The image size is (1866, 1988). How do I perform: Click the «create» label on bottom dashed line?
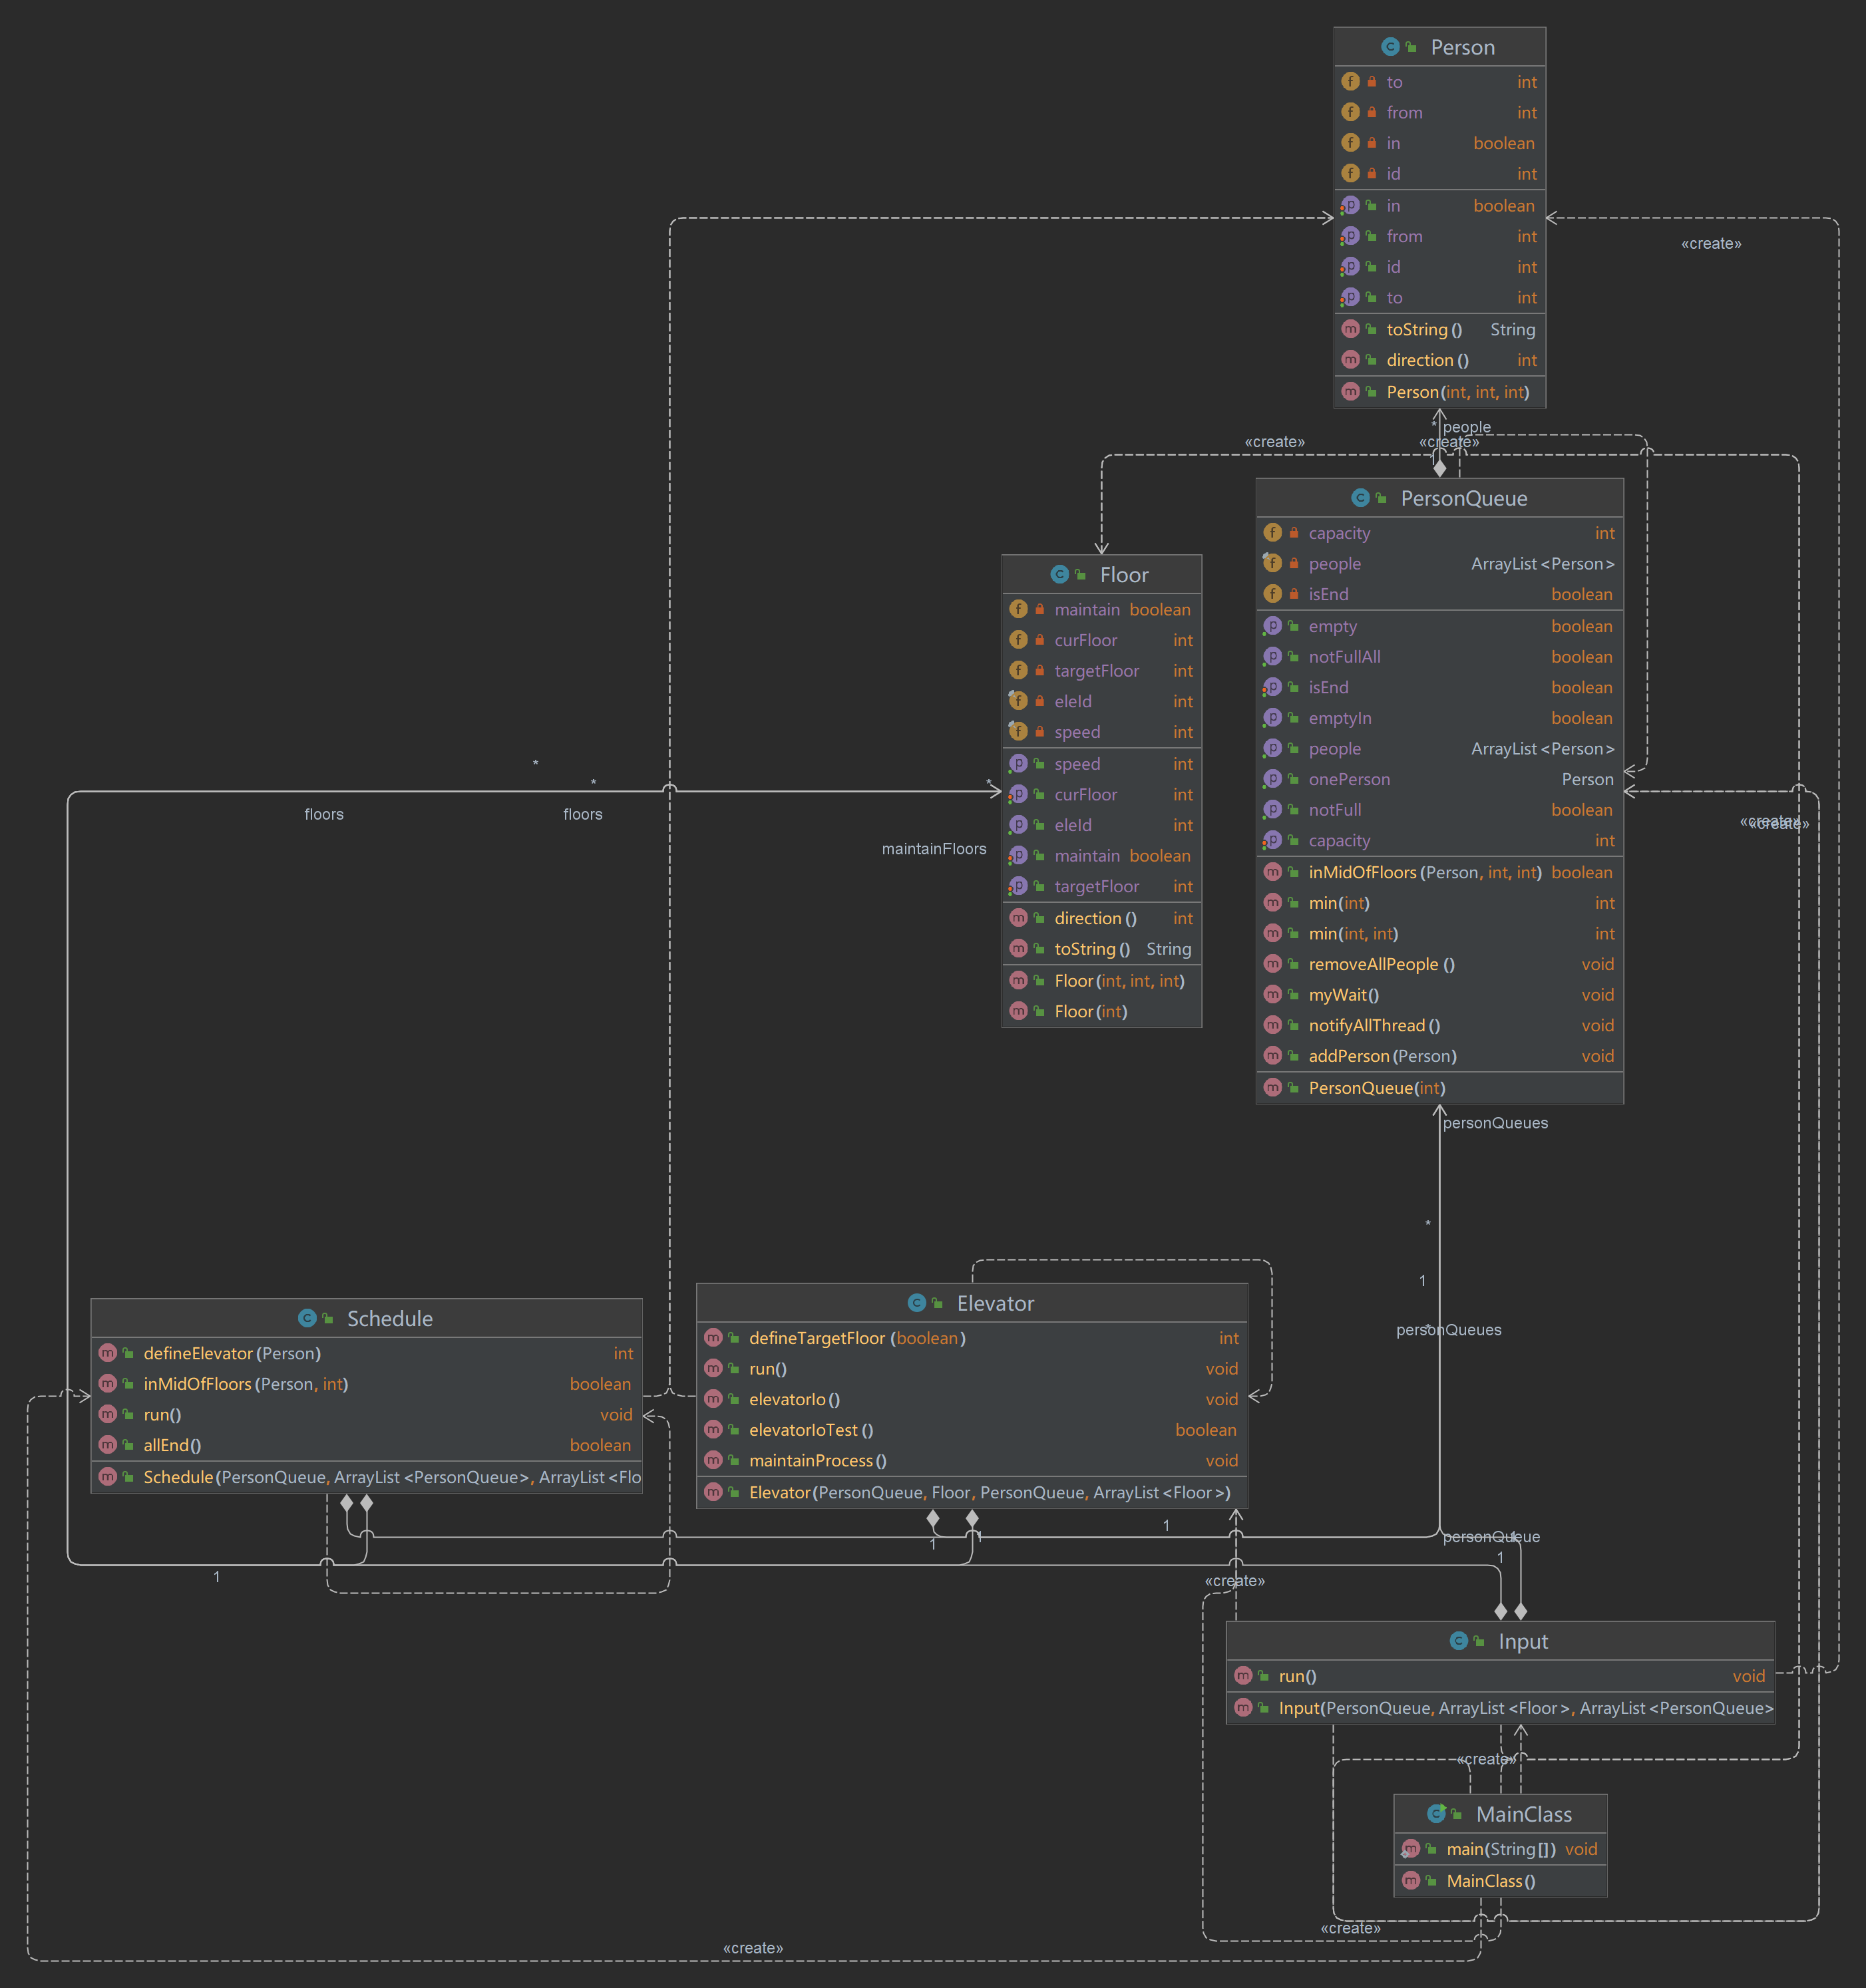(x=753, y=1948)
